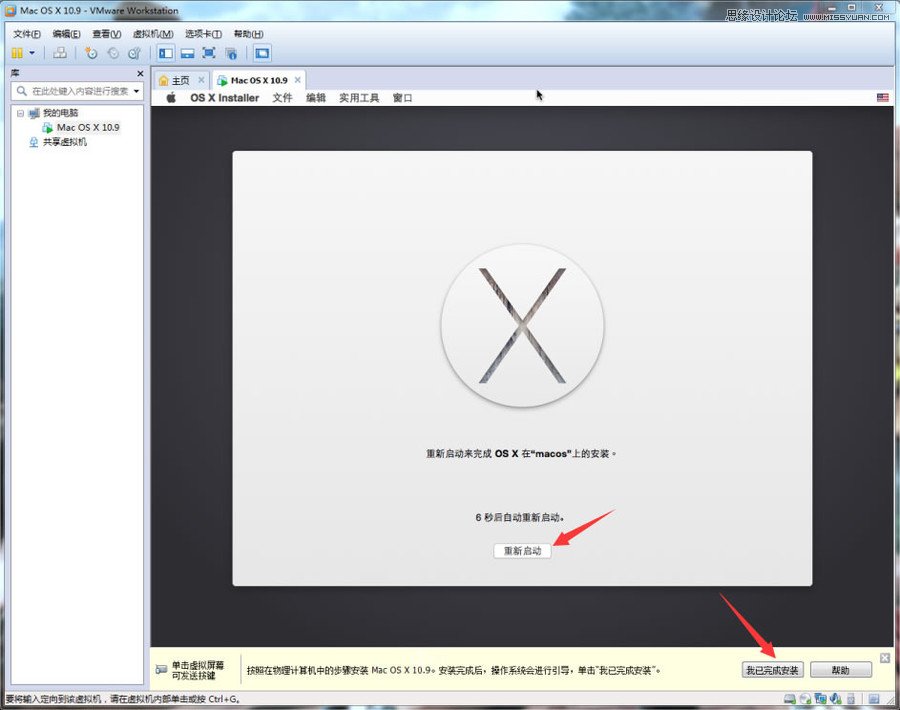Viewport: 900px width, 710px height.
Task: Click inside the library search field
Action: [70, 91]
